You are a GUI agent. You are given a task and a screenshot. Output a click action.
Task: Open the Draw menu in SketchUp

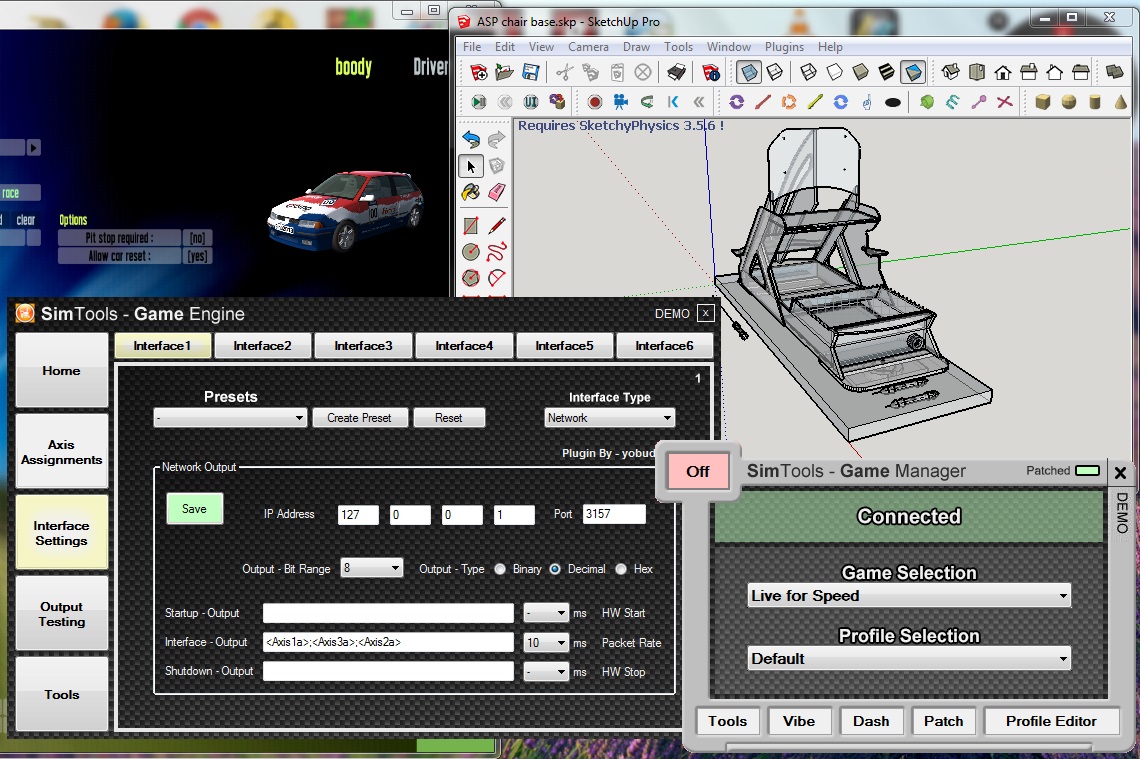[x=636, y=47]
